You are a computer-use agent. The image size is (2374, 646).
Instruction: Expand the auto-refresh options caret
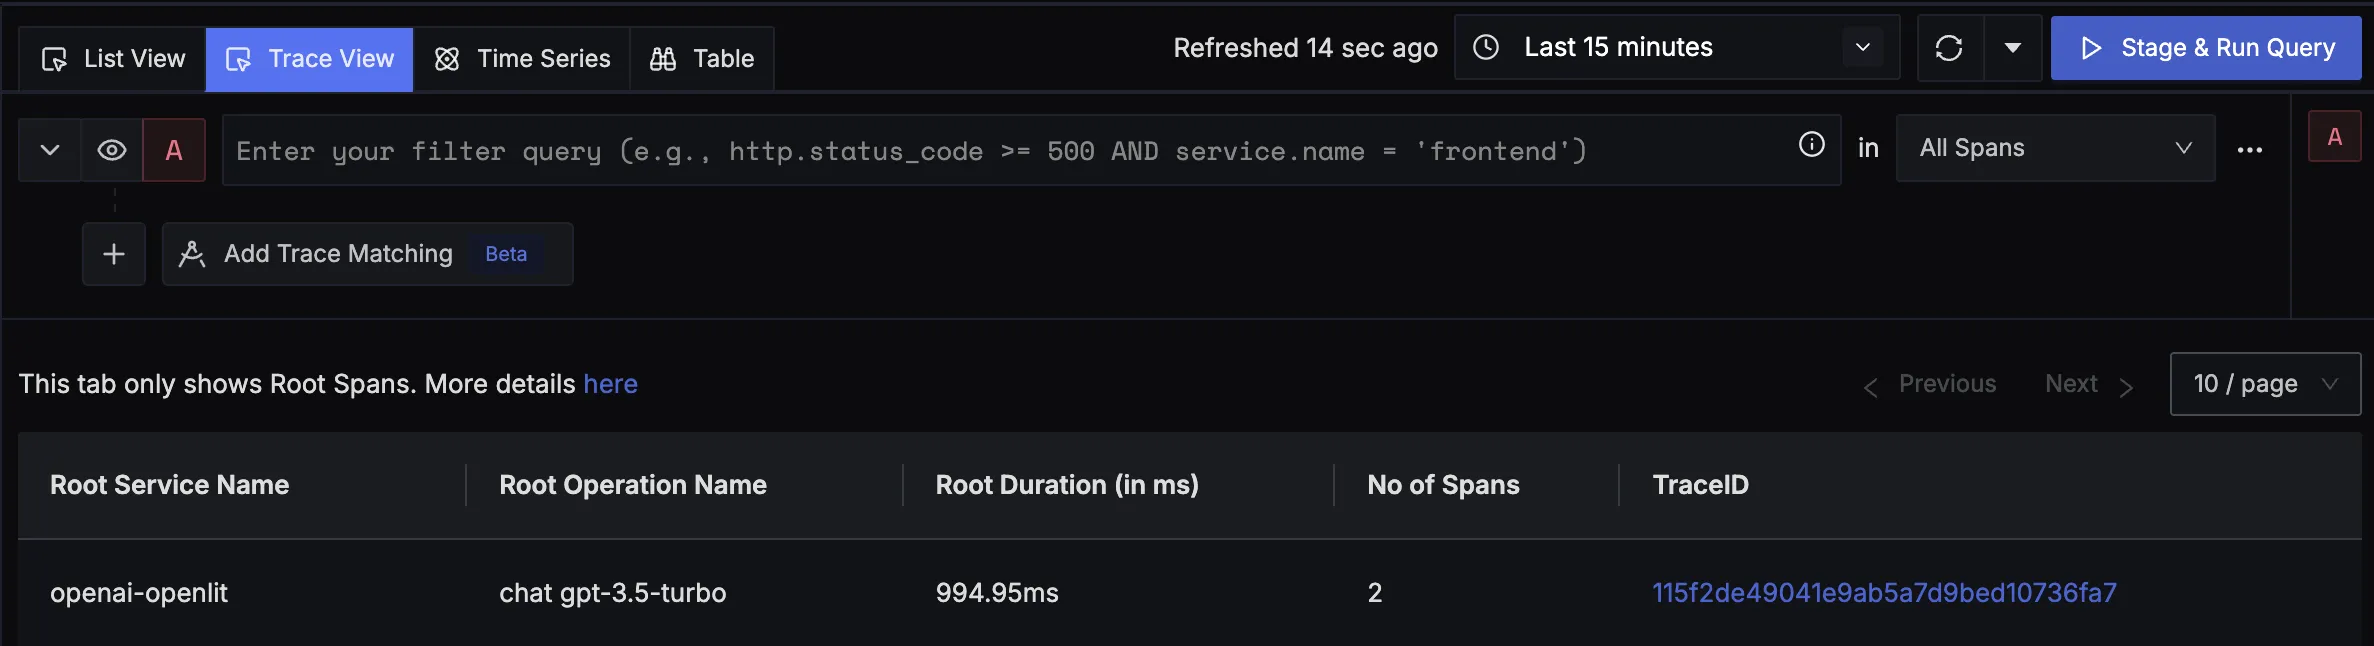click(x=2013, y=48)
